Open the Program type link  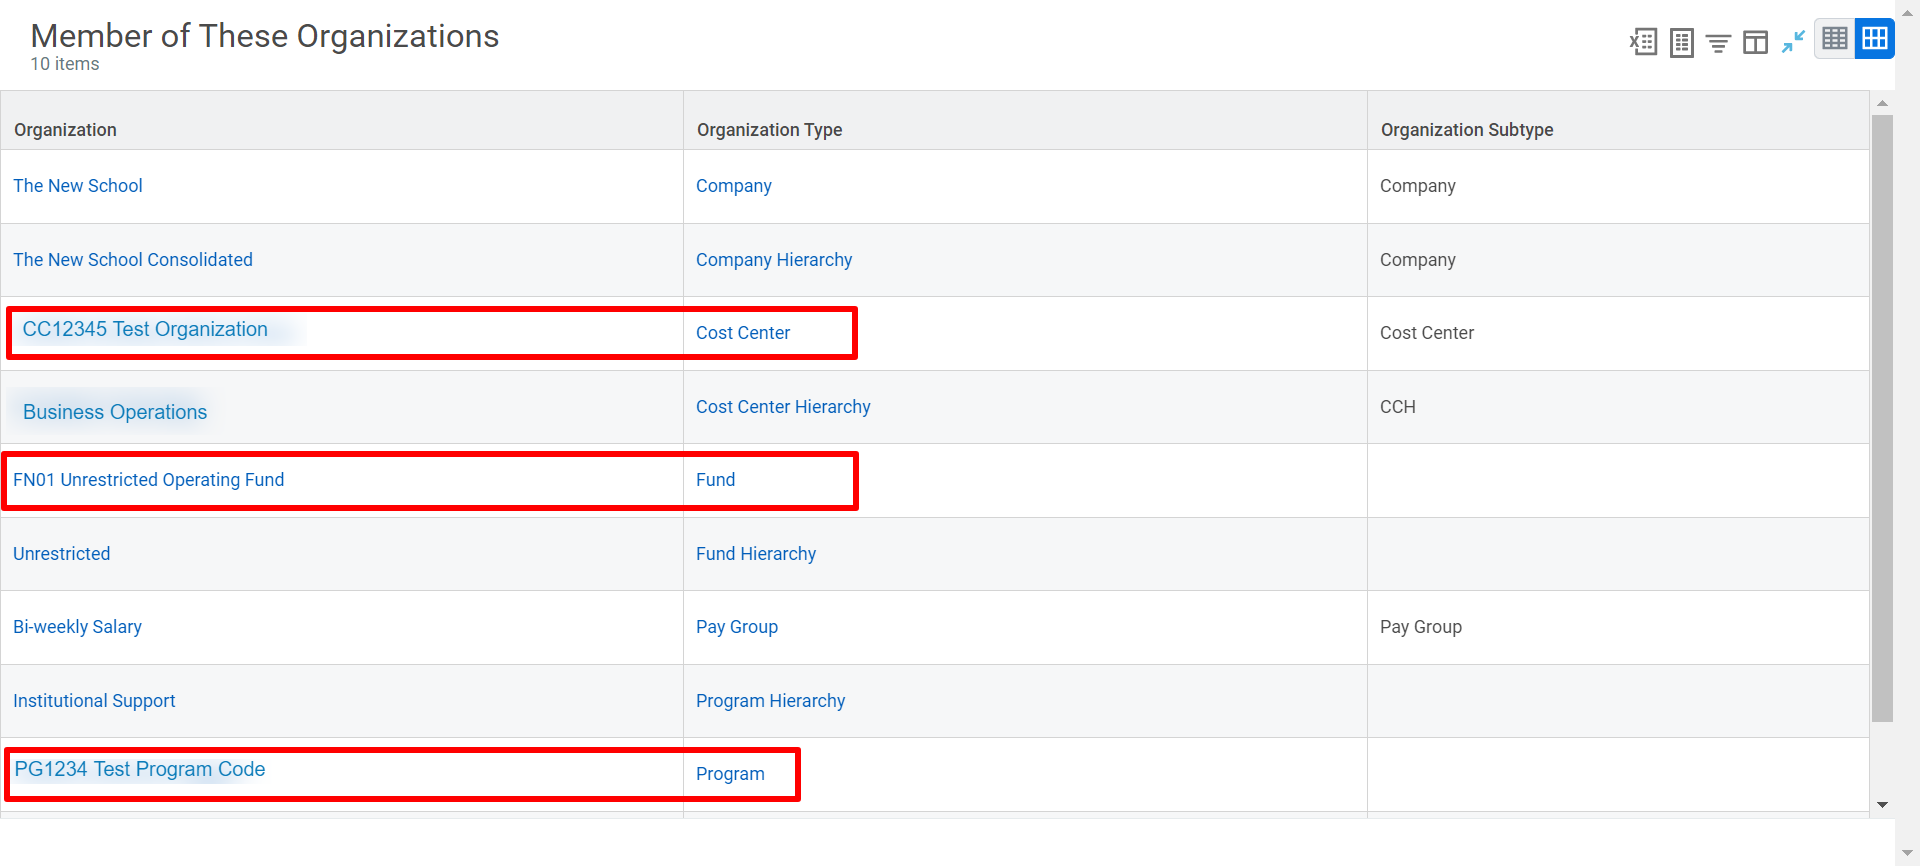point(730,774)
